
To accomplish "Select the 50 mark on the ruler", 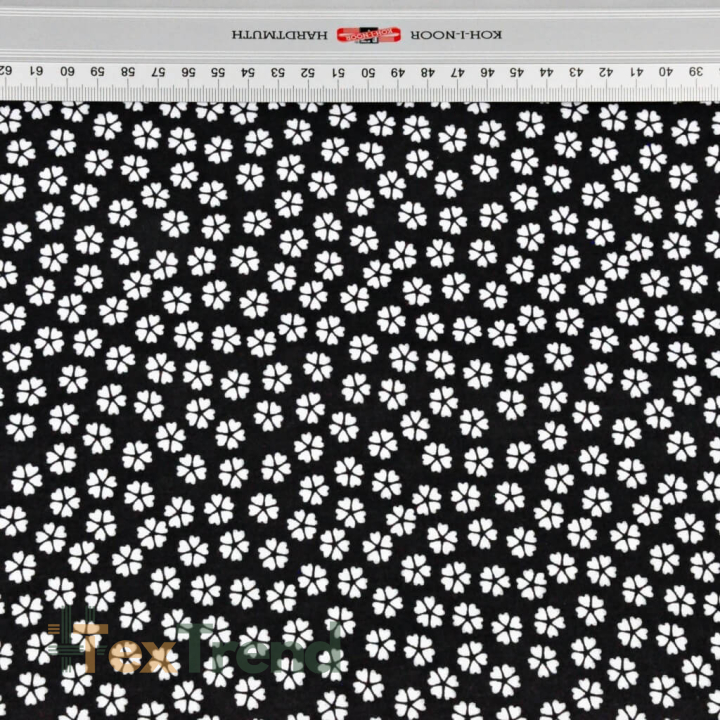I will [368, 73].
